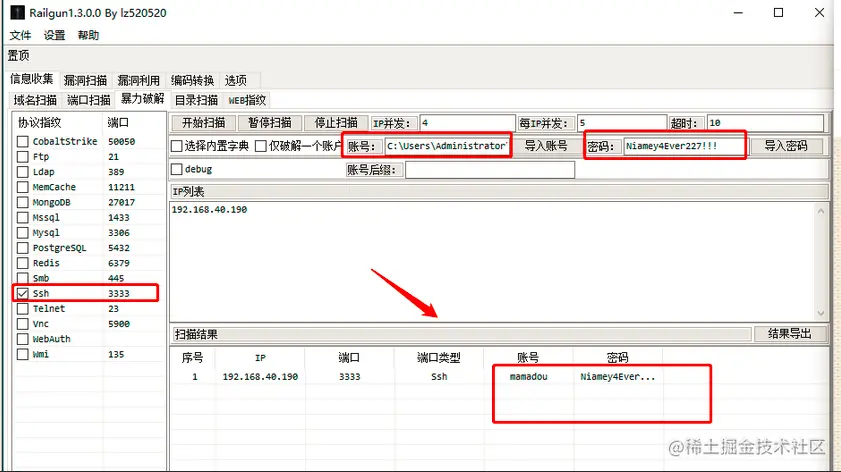Screen dimensions: 841x472
Task: Click the 账号 account path field
Action: coord(447,146)
